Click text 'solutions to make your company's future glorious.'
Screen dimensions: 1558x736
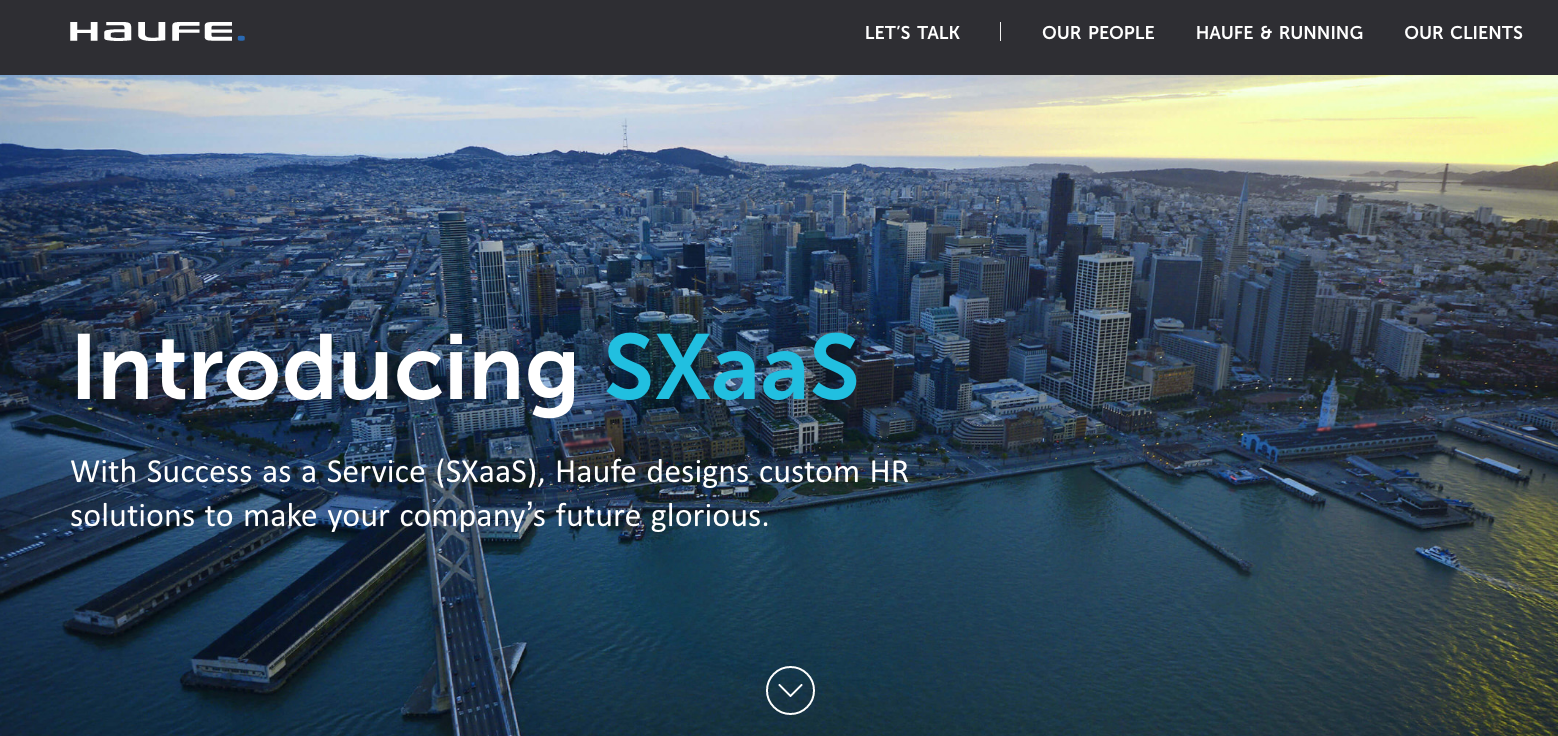(x=420, y=517)
